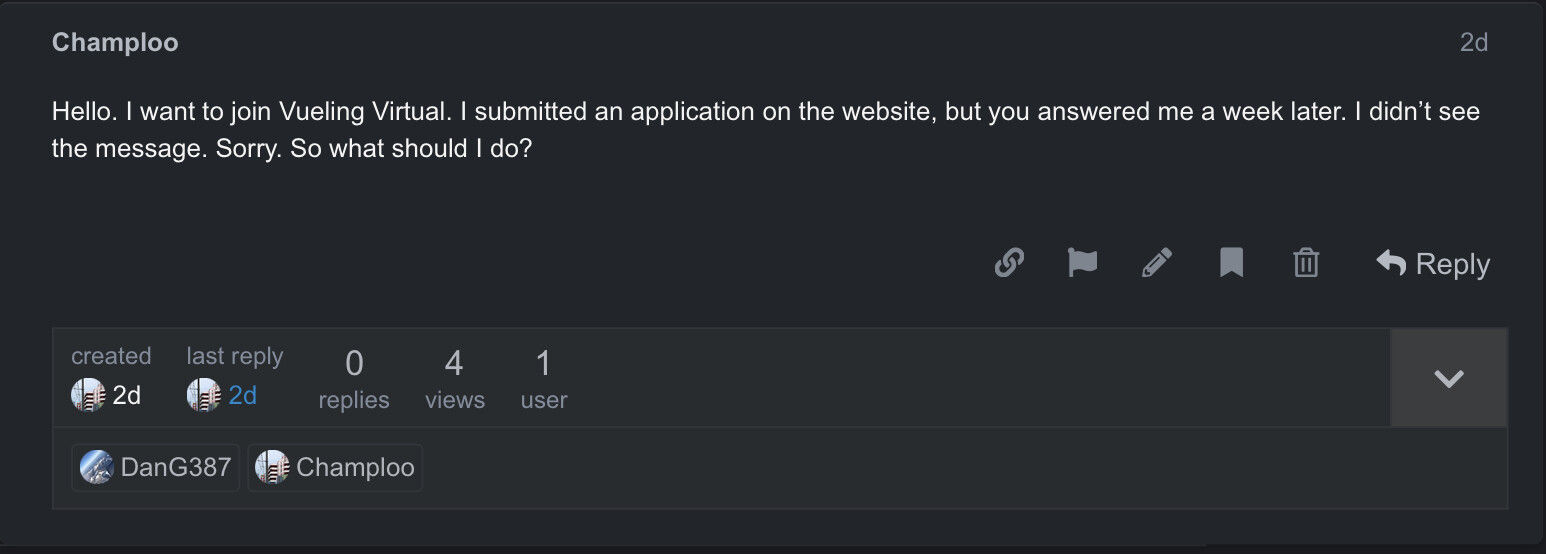Click the Reply button
1546x554 pixels.
point(1433,263)
